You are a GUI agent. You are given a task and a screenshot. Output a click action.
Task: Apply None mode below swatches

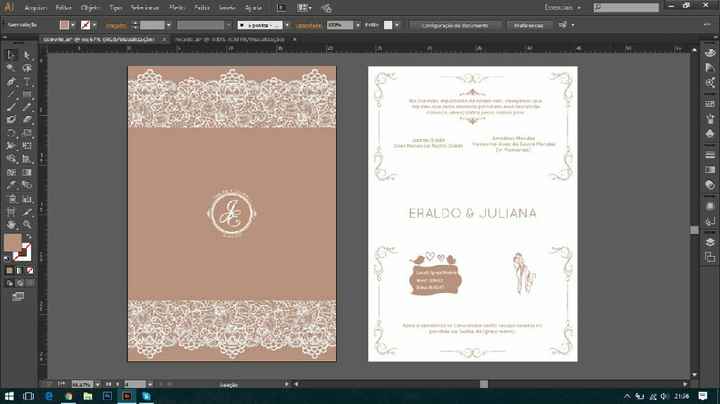click(x=30, y=271)
